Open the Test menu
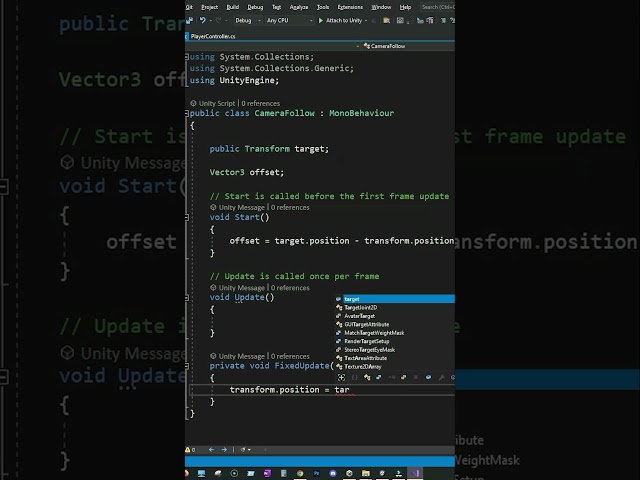The width and height of the screenshot is (640, 480). 276,7
